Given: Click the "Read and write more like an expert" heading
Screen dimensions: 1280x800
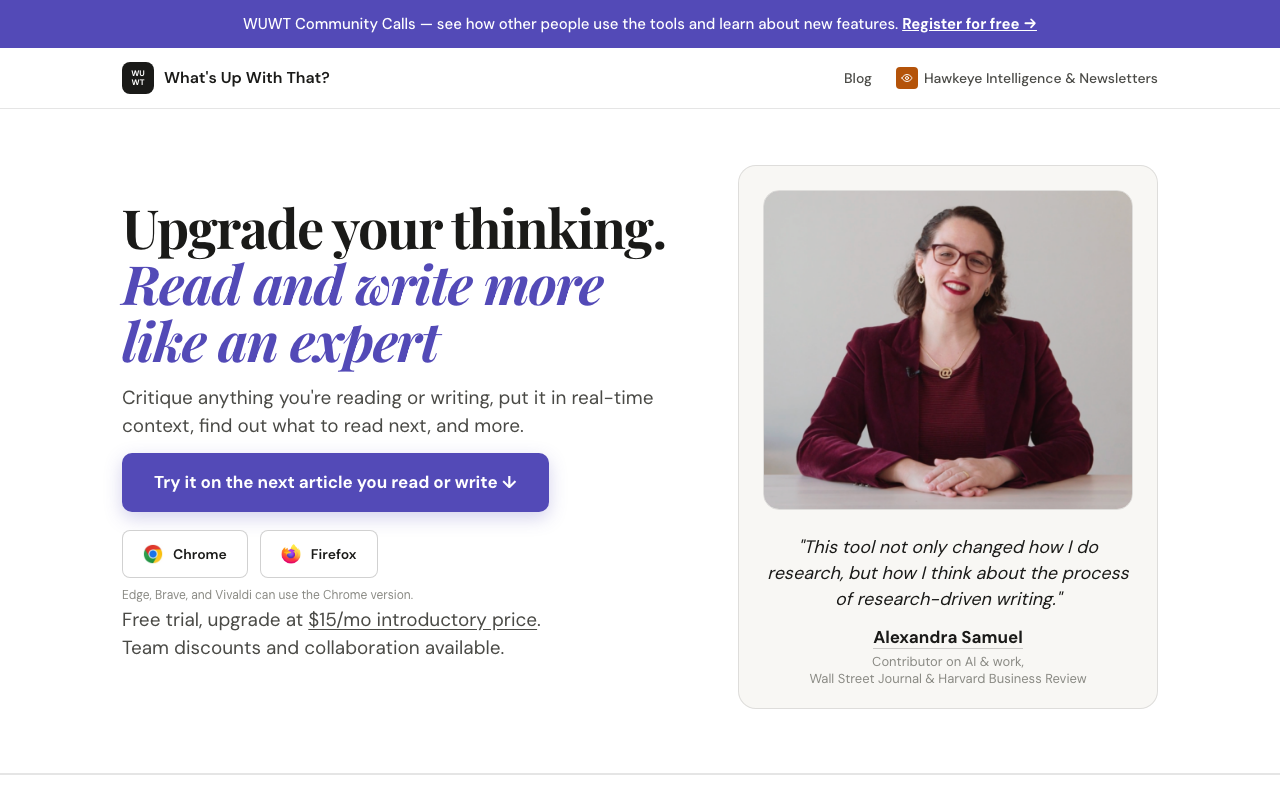Looking at the screenshot, I should coord(363,313).
